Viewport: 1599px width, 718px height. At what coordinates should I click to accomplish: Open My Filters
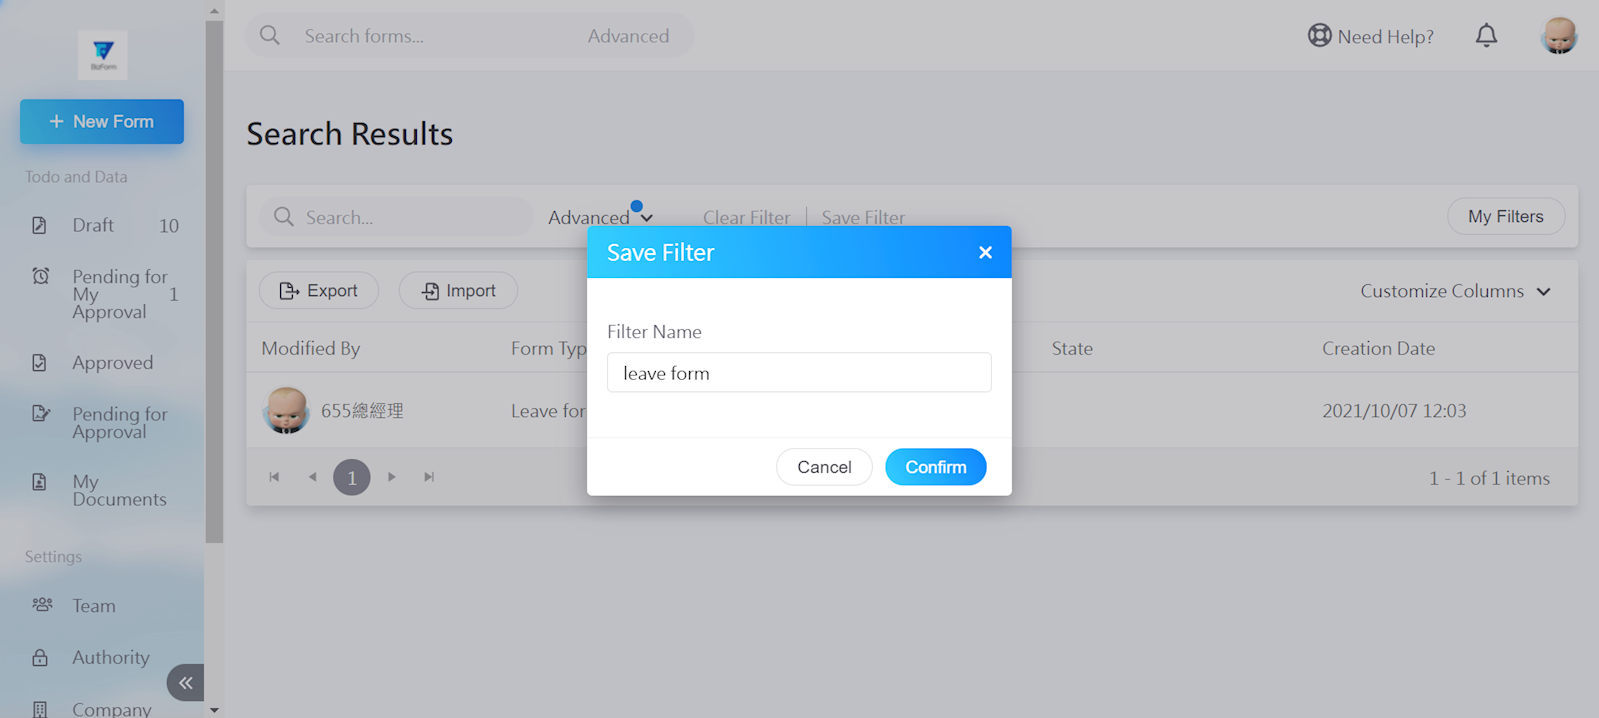[x=1505, y=216]
